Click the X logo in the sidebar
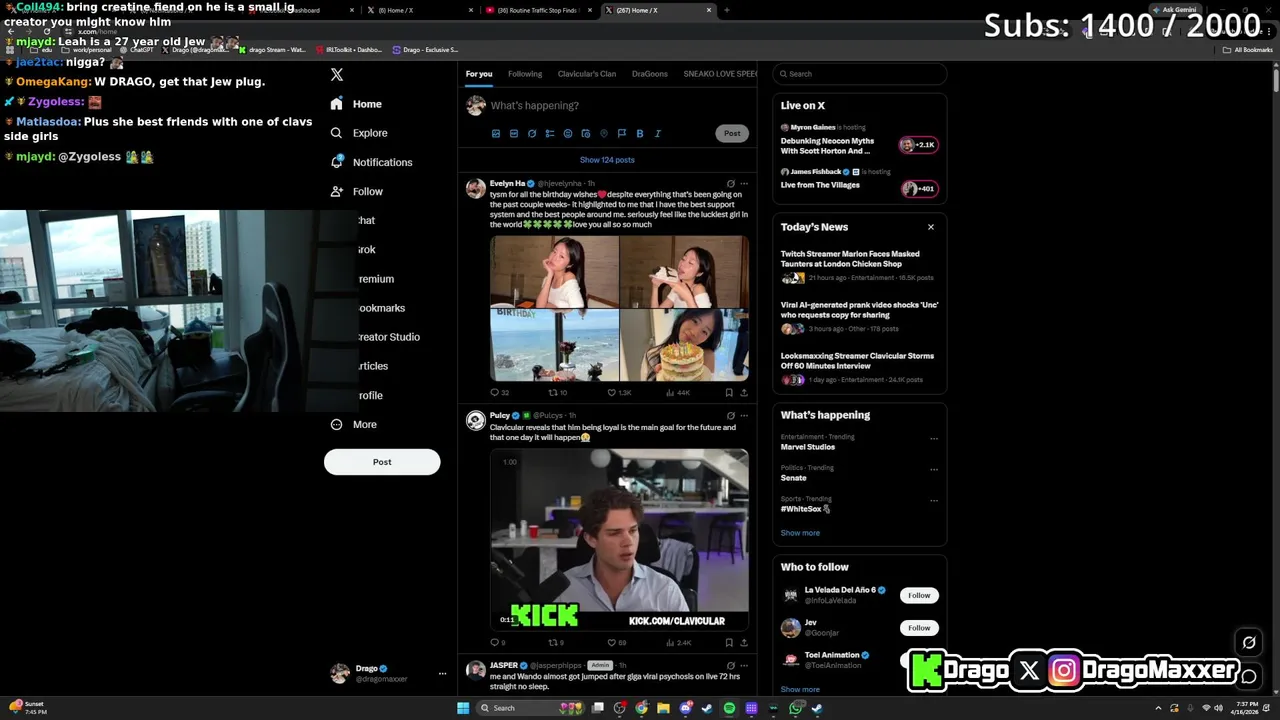1280x720 pixels. click(337, 75)
